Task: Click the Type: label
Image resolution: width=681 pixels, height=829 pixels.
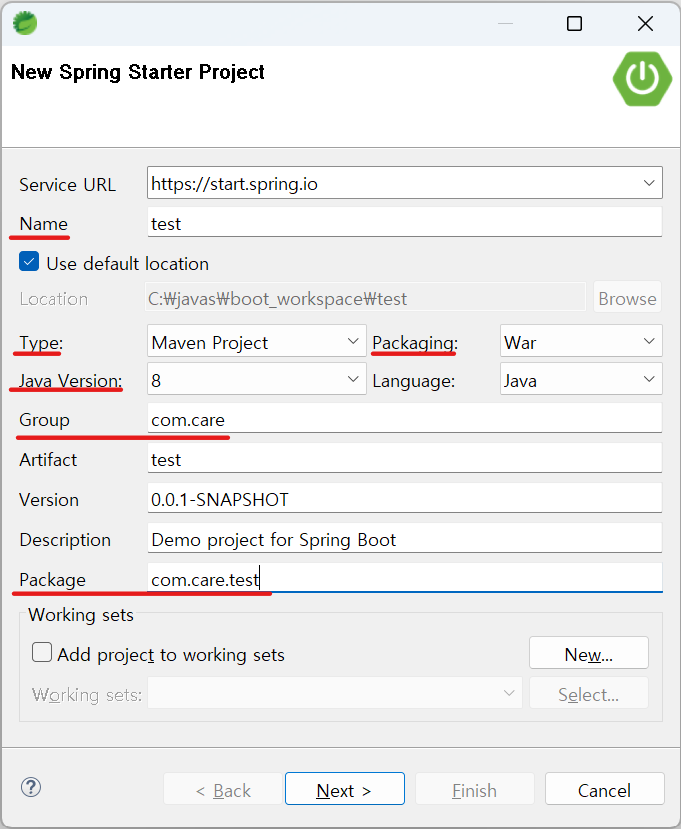Action: click(41, 343)
